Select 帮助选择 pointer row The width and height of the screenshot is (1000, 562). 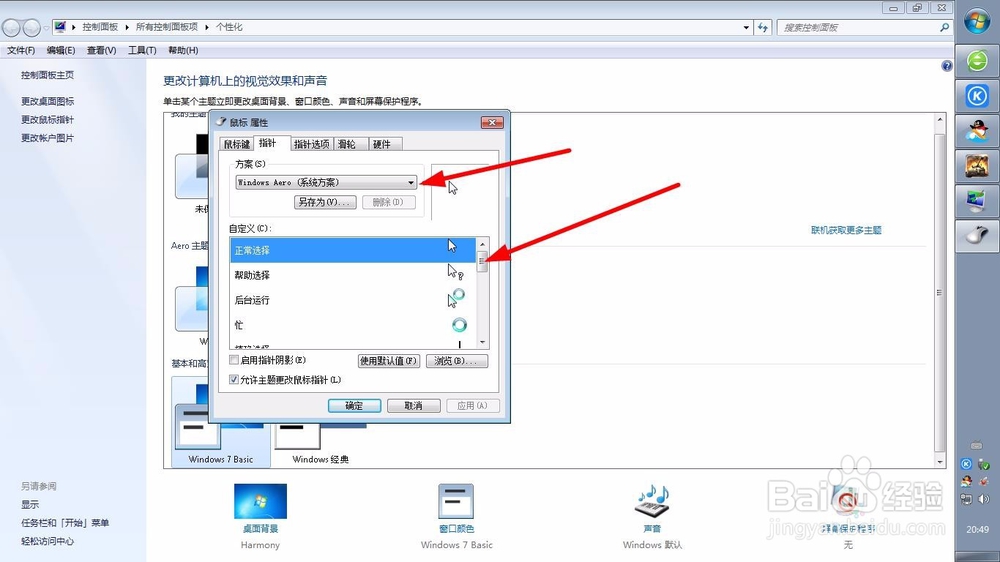[x=353, y=275]
